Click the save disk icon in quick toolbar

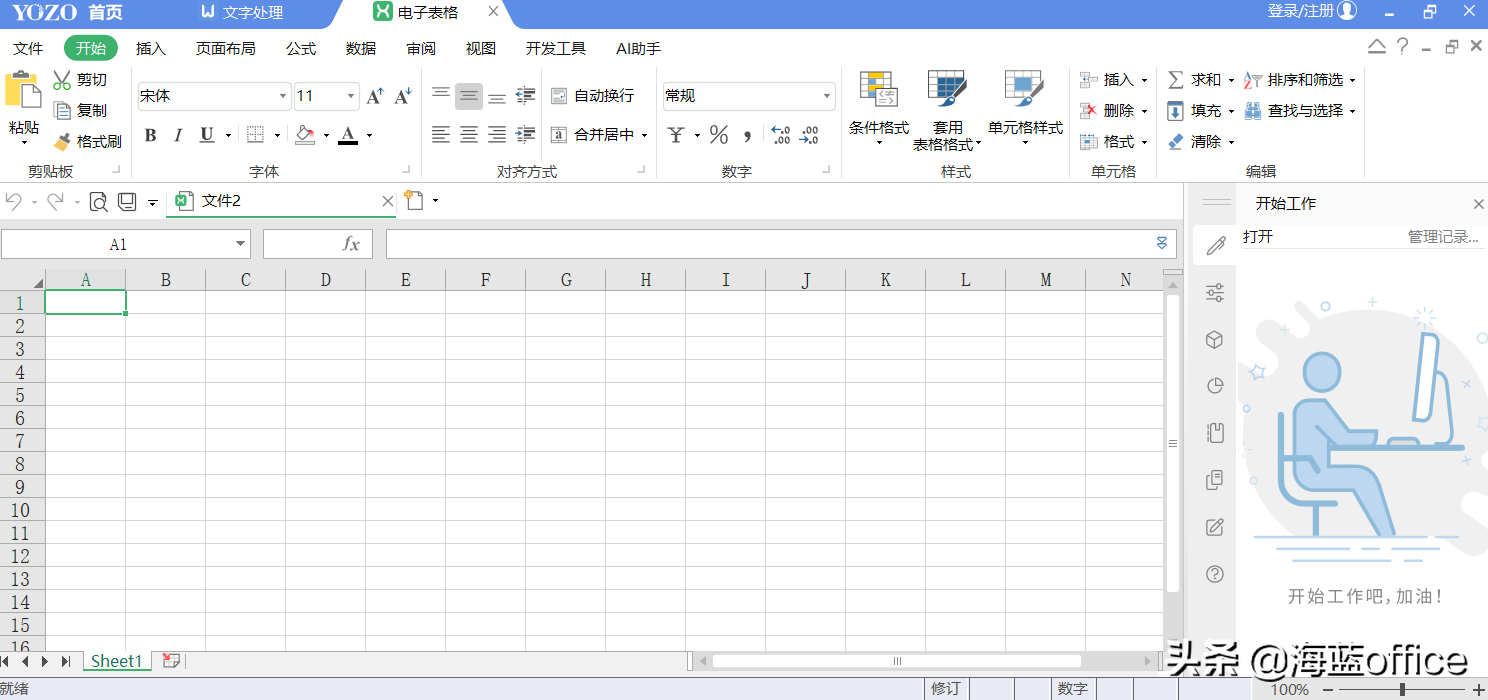(x=127, y=201)
